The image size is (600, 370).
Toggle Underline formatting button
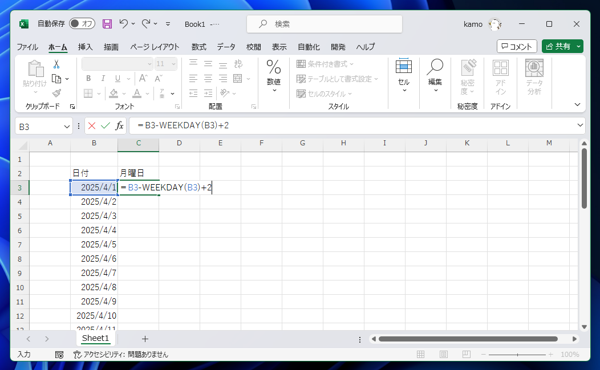coord(117,78)
